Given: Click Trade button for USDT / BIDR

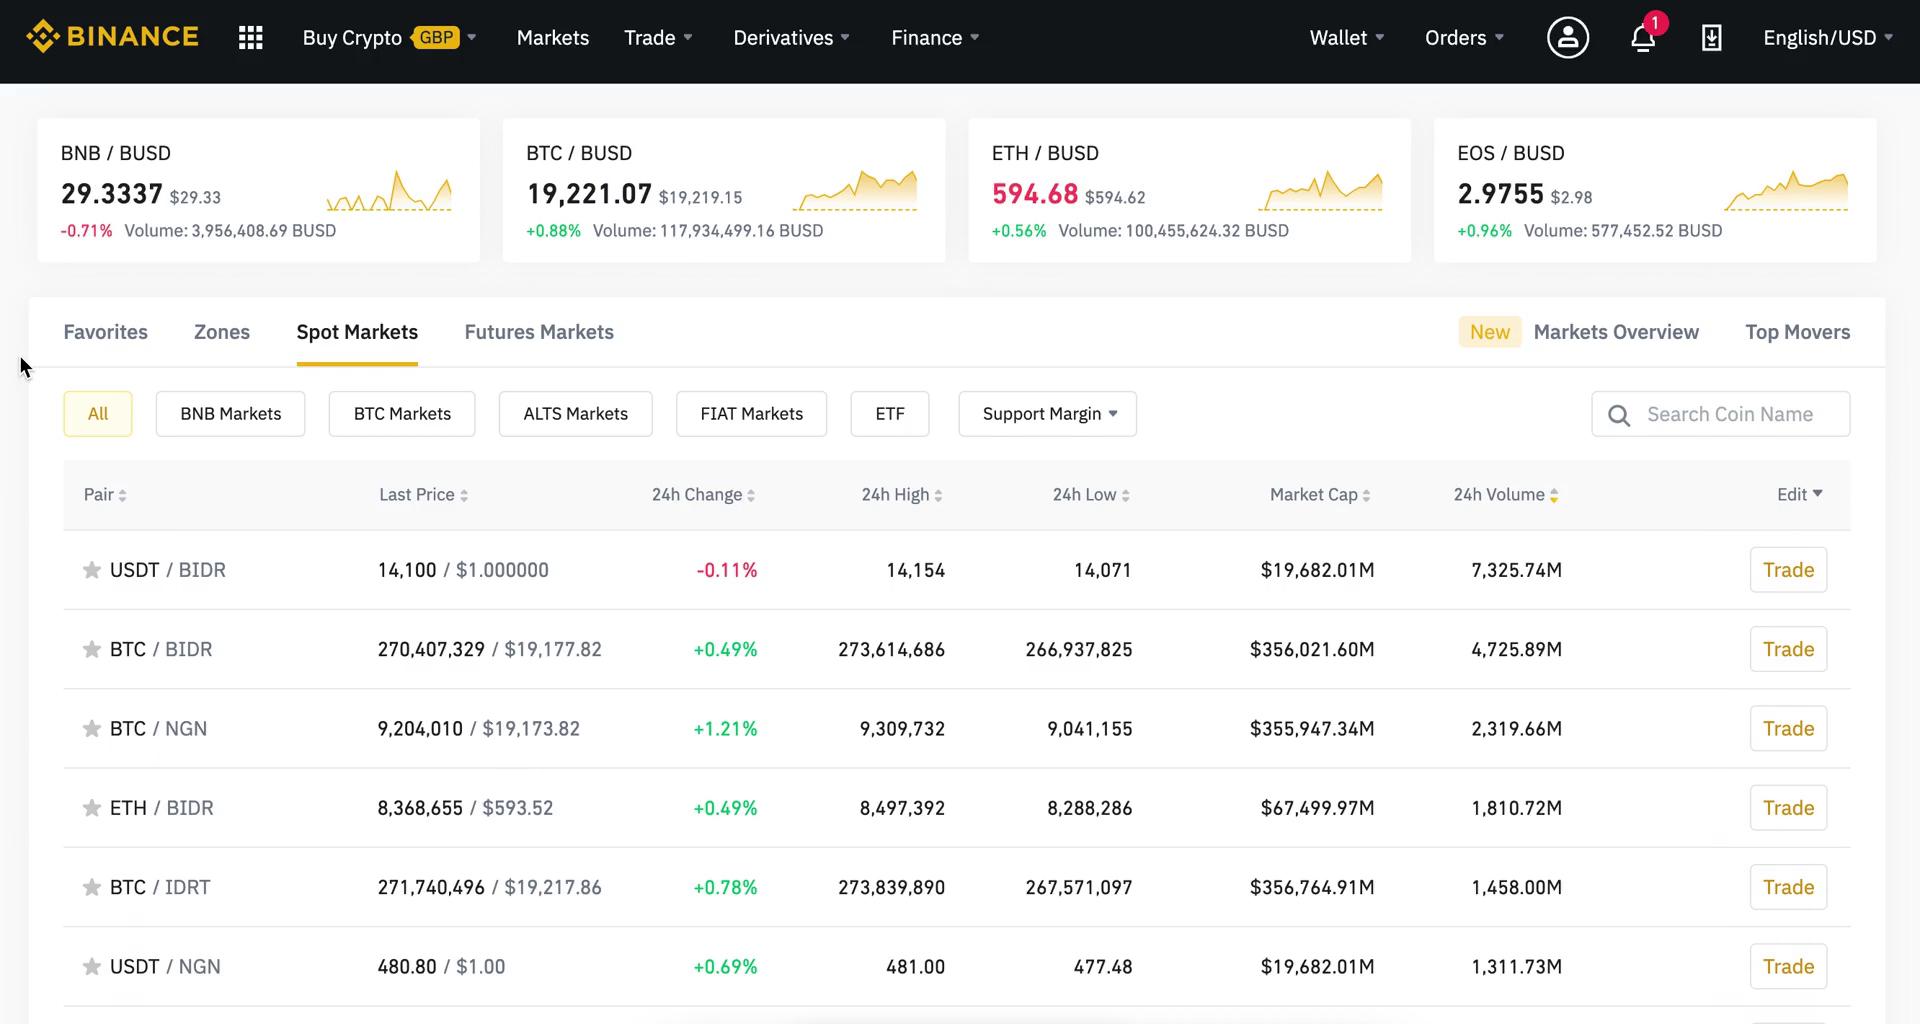Looking at the screenshot, I should point(1789,570).
